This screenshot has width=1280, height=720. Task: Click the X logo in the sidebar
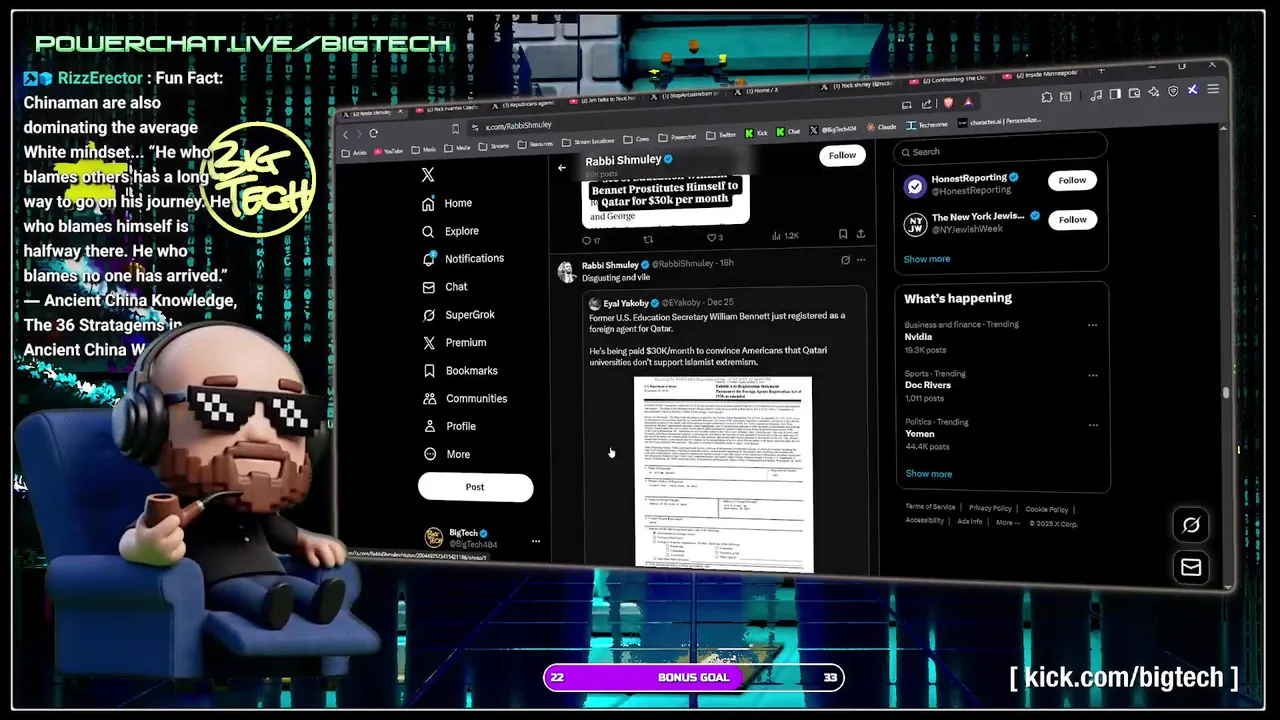click(x=428, y=174)
